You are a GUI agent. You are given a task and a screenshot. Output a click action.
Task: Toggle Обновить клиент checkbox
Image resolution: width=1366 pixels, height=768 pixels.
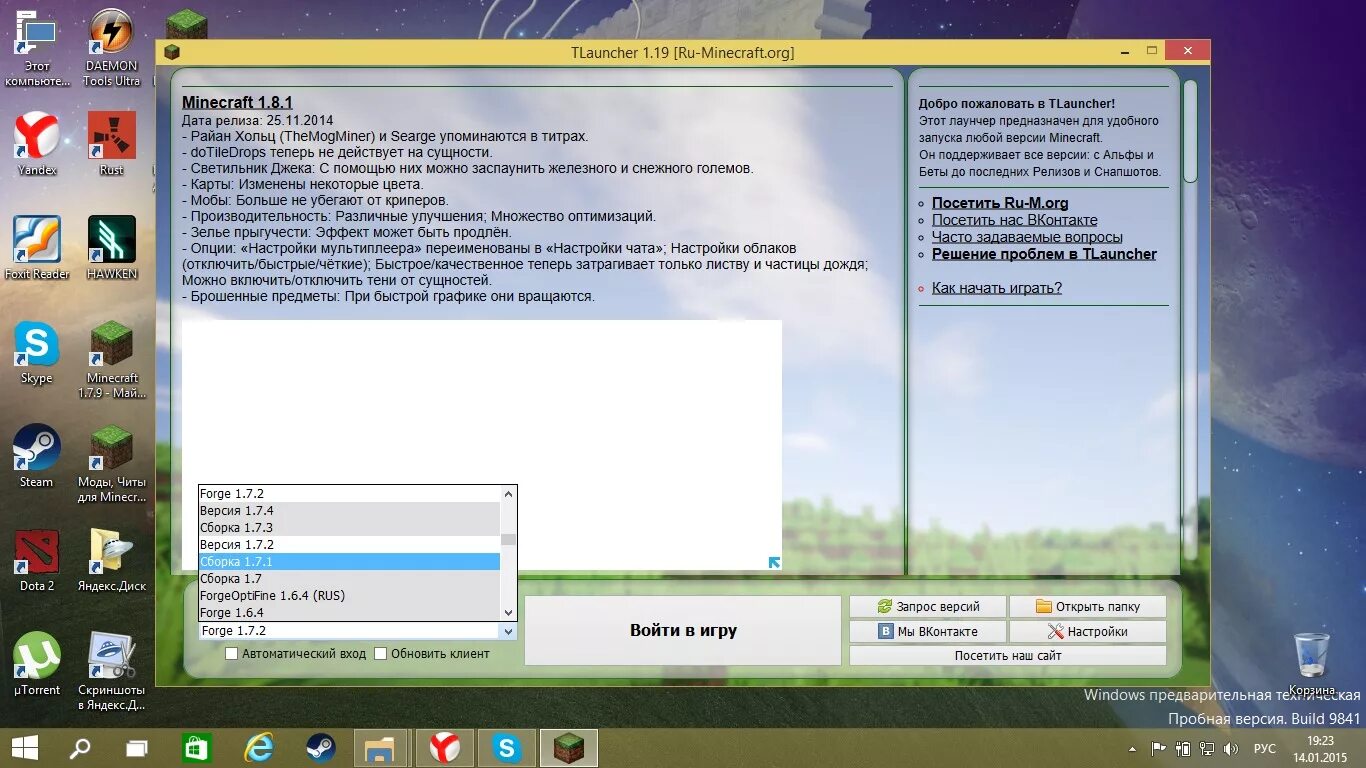(x=380, y=654)
